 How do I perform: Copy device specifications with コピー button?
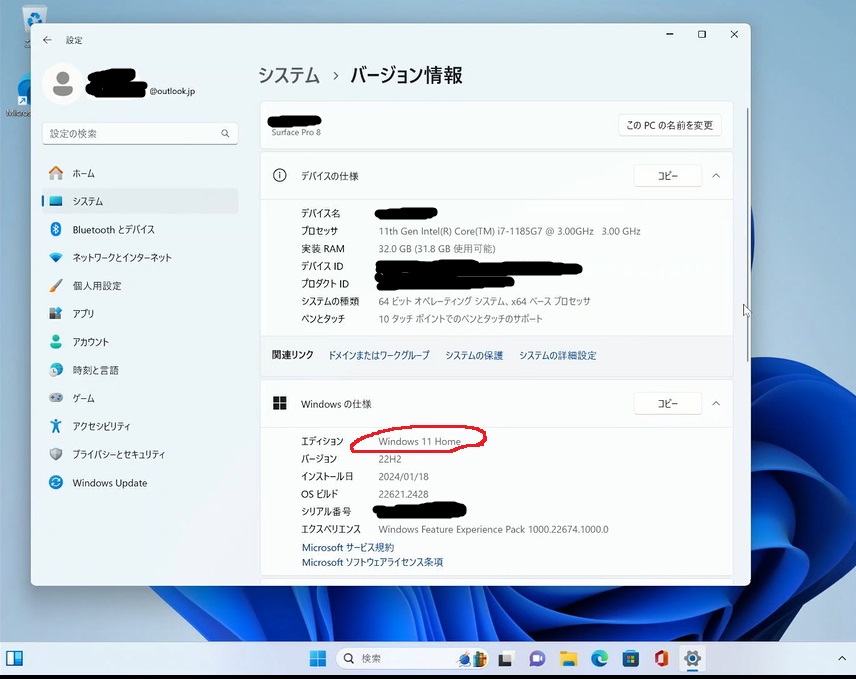pos(667,176)
